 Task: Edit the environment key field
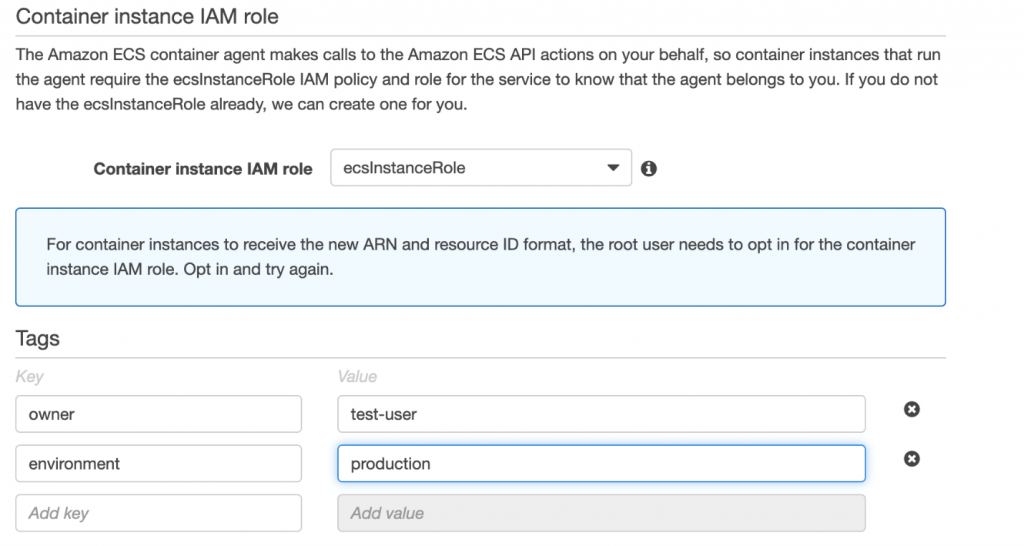pos(159,464)
